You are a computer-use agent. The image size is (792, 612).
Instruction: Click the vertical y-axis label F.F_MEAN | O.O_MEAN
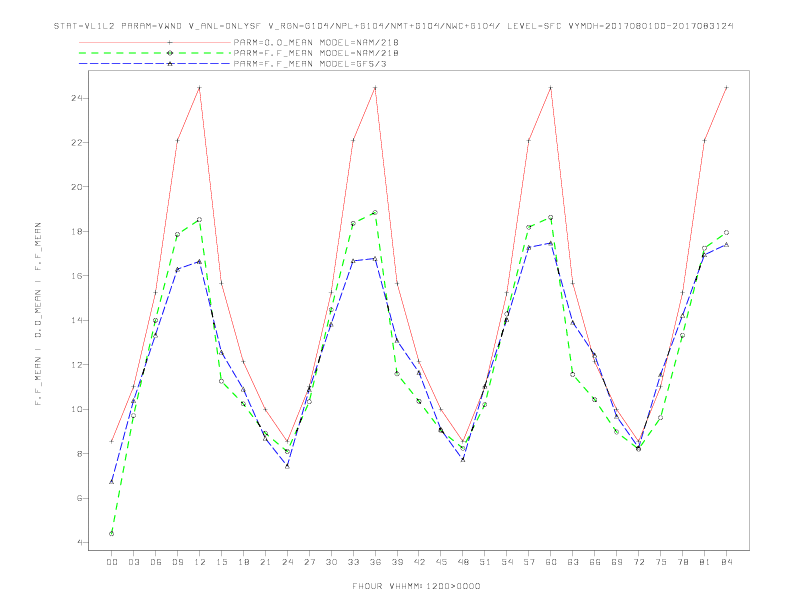click(x=38, y=314)
